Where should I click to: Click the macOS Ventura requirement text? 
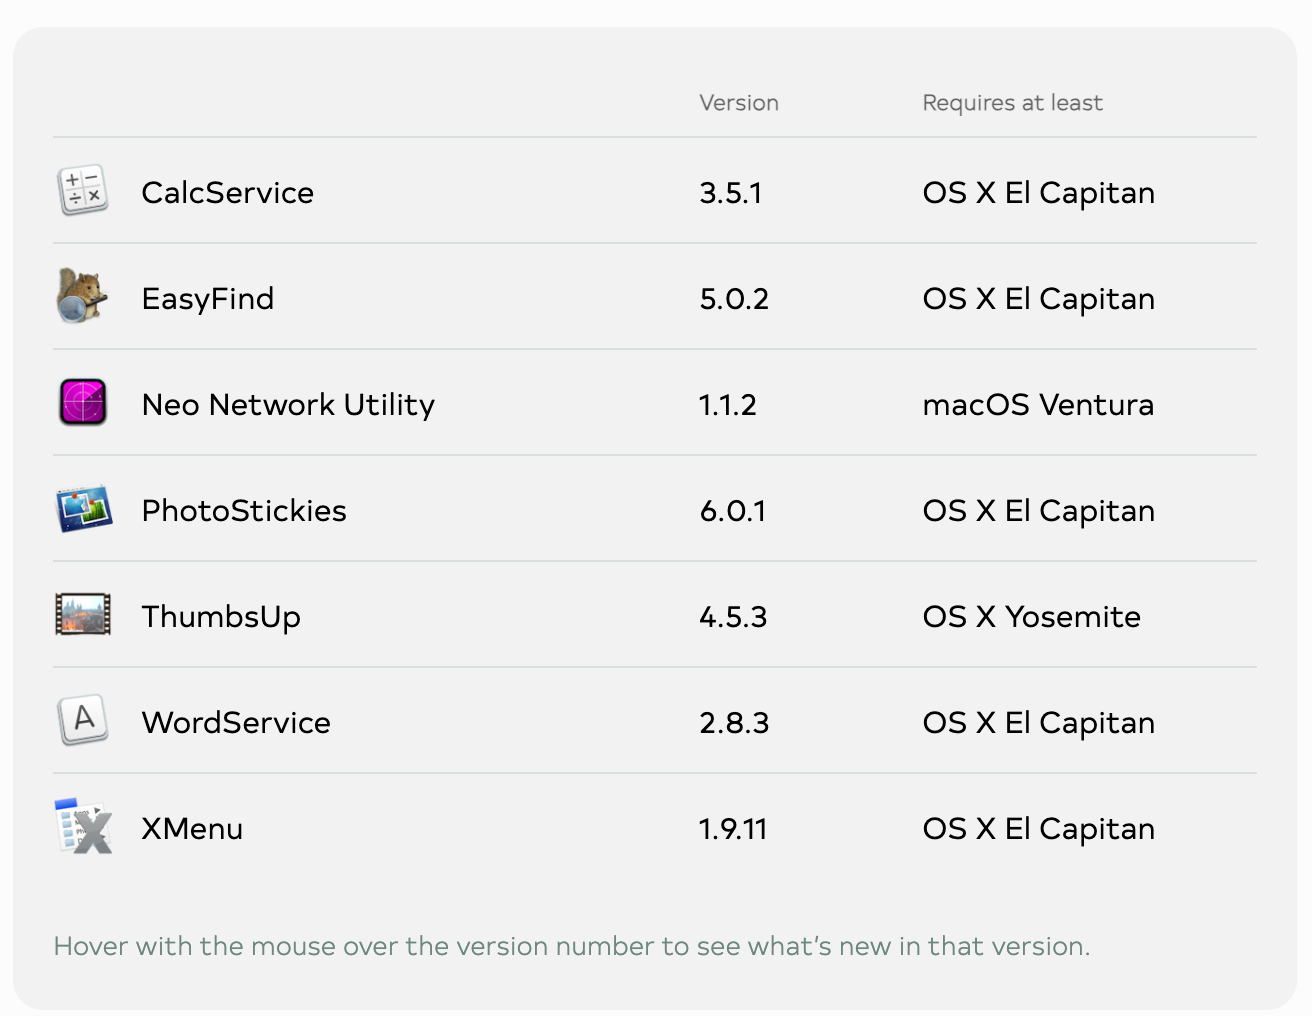coord(1038,405)
